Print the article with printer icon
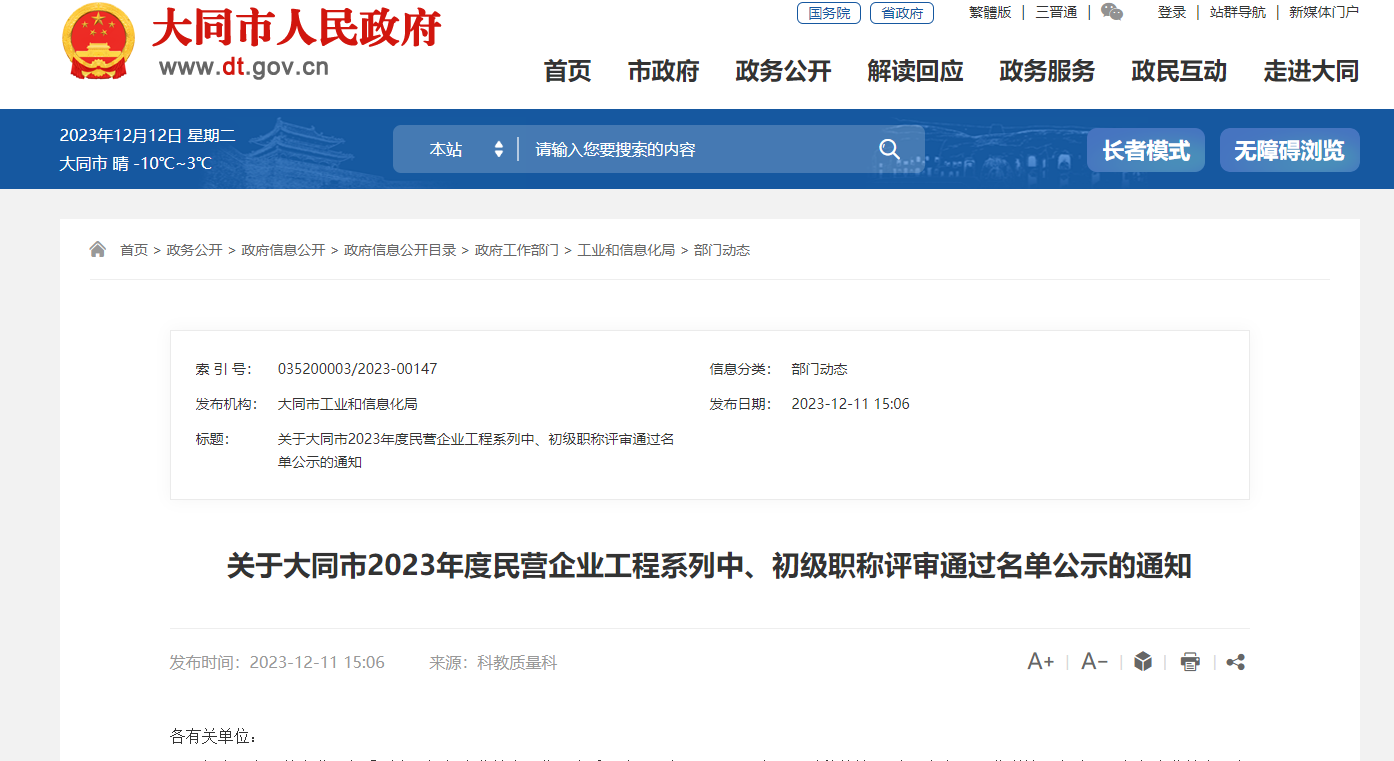Screen dimensions: 1394x761 point(1189,662)
